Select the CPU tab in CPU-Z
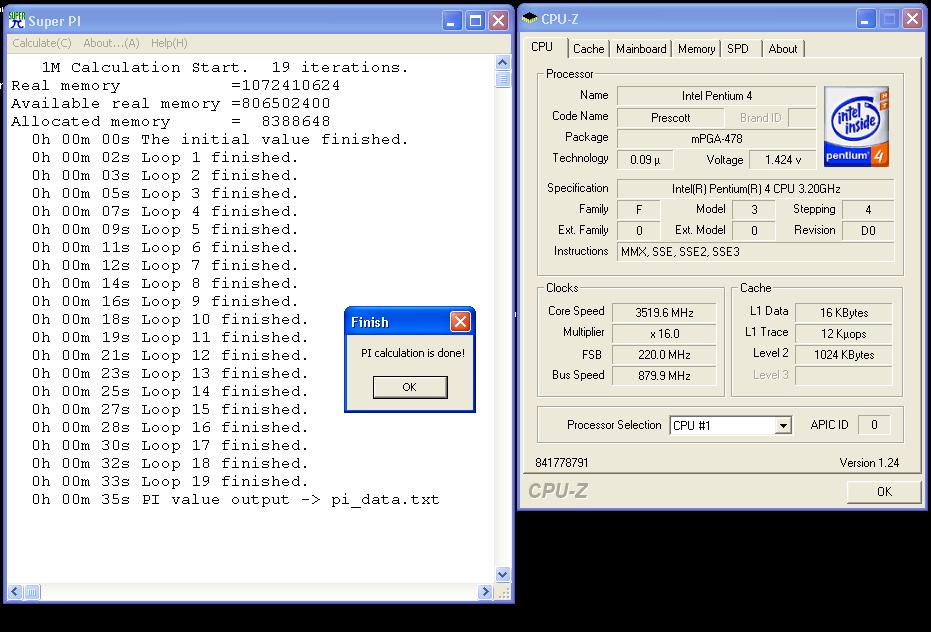Image resolution: width=931 pixels, height=632 pixels. (x=542, y=47)
